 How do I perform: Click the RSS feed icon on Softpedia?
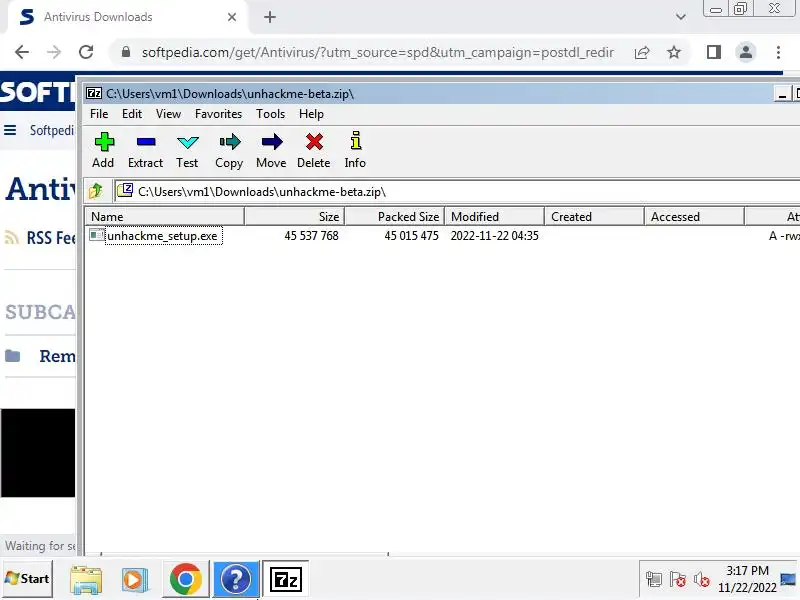[11, 237]
